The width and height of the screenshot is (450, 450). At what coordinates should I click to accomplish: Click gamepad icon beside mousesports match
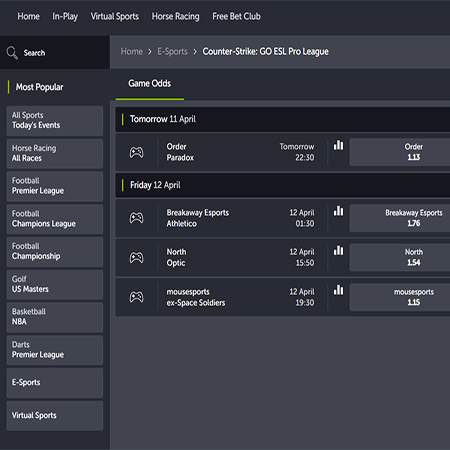click(x=136, y=297)
